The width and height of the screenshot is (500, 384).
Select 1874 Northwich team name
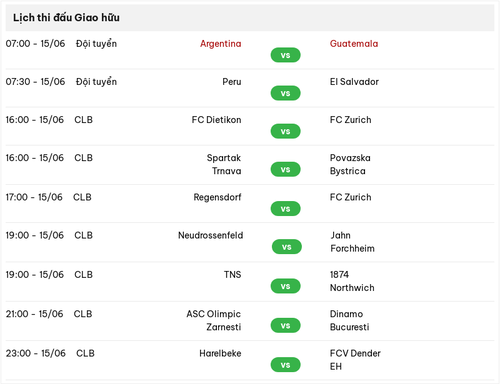[352, 281]
